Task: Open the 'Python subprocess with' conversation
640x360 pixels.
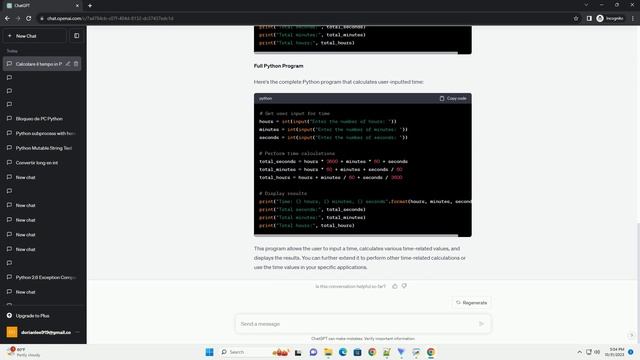Action: (x=42, y=133)
